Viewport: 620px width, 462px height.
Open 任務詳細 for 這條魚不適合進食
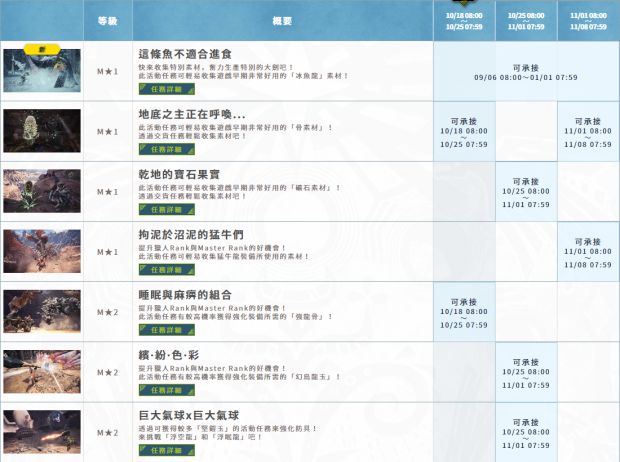tap(166, 89)
